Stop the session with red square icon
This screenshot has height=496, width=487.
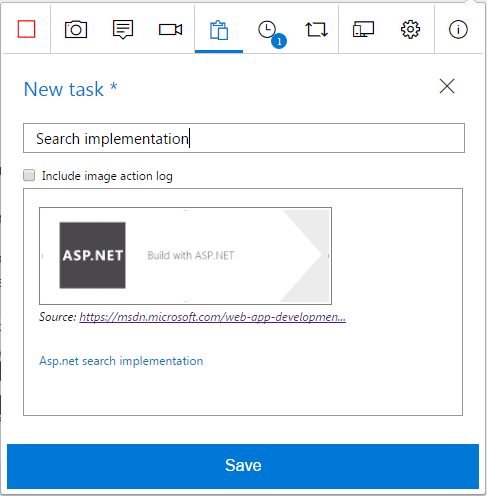click(26, 29)
